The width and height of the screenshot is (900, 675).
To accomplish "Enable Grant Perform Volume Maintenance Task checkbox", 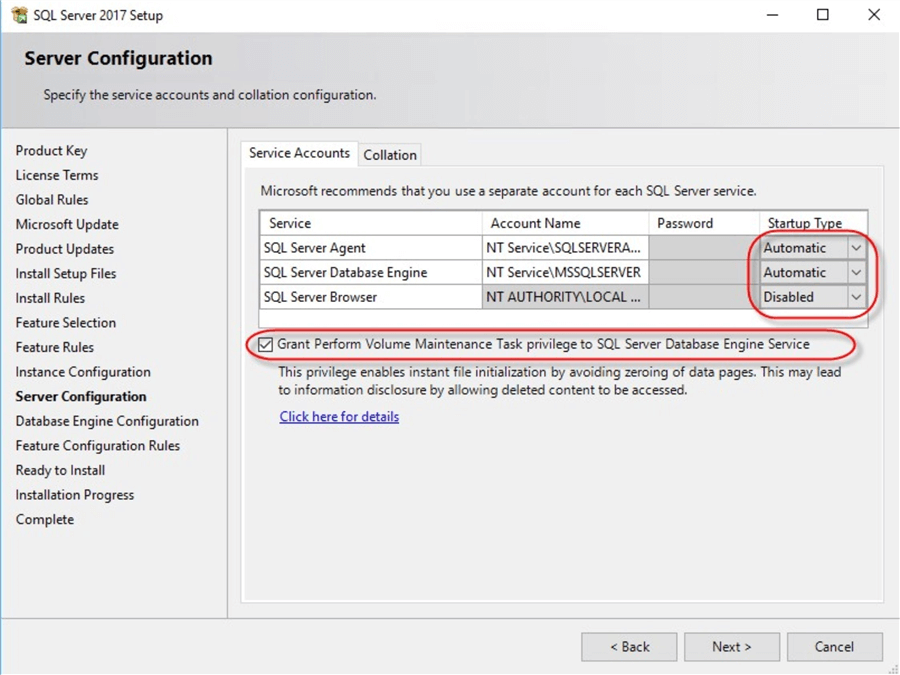I will click(265, 344).
